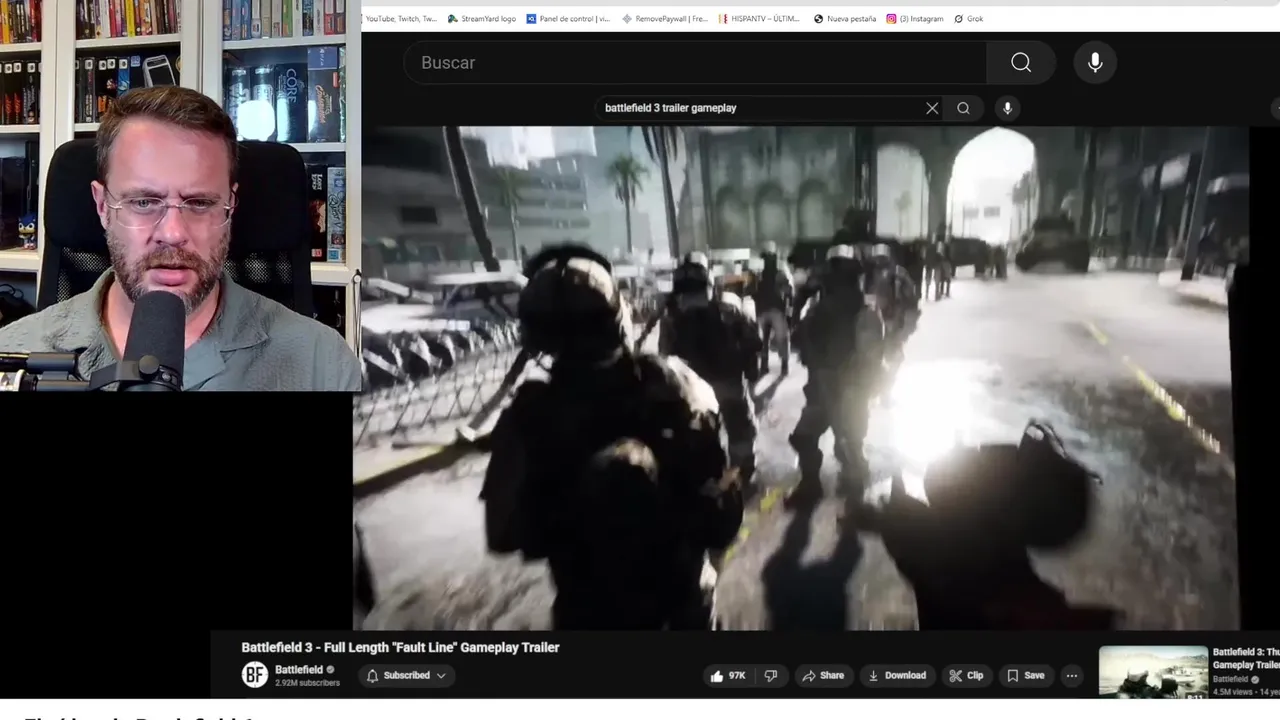Save the video to a playlist

tap(1026, 676)
